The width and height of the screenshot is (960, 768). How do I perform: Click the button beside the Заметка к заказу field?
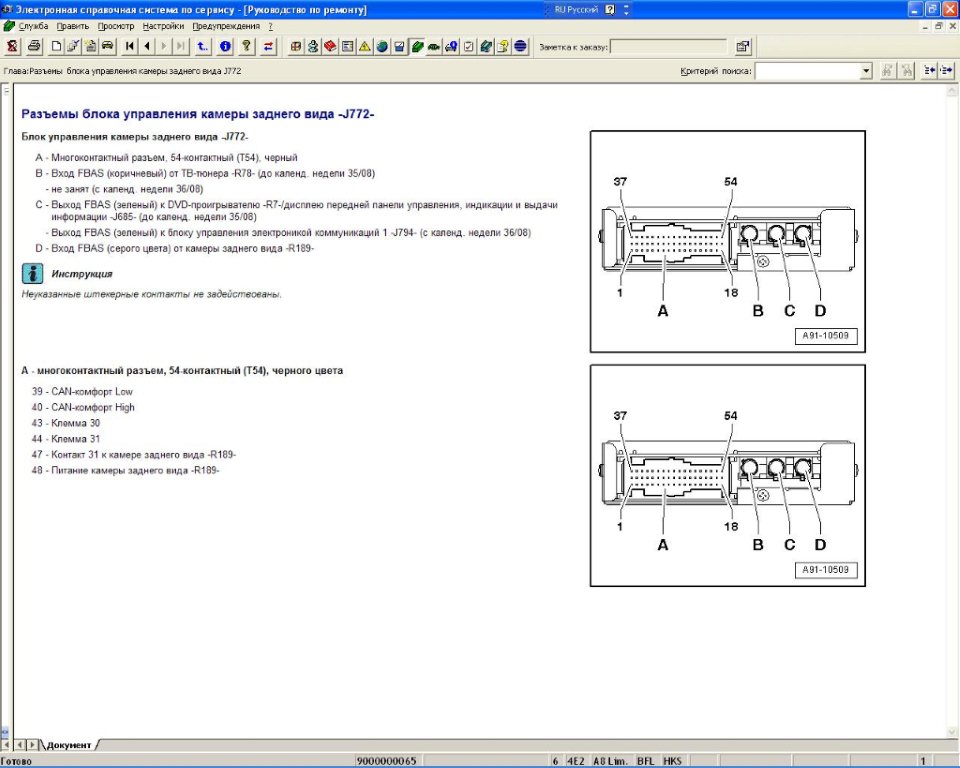[743, 46]
